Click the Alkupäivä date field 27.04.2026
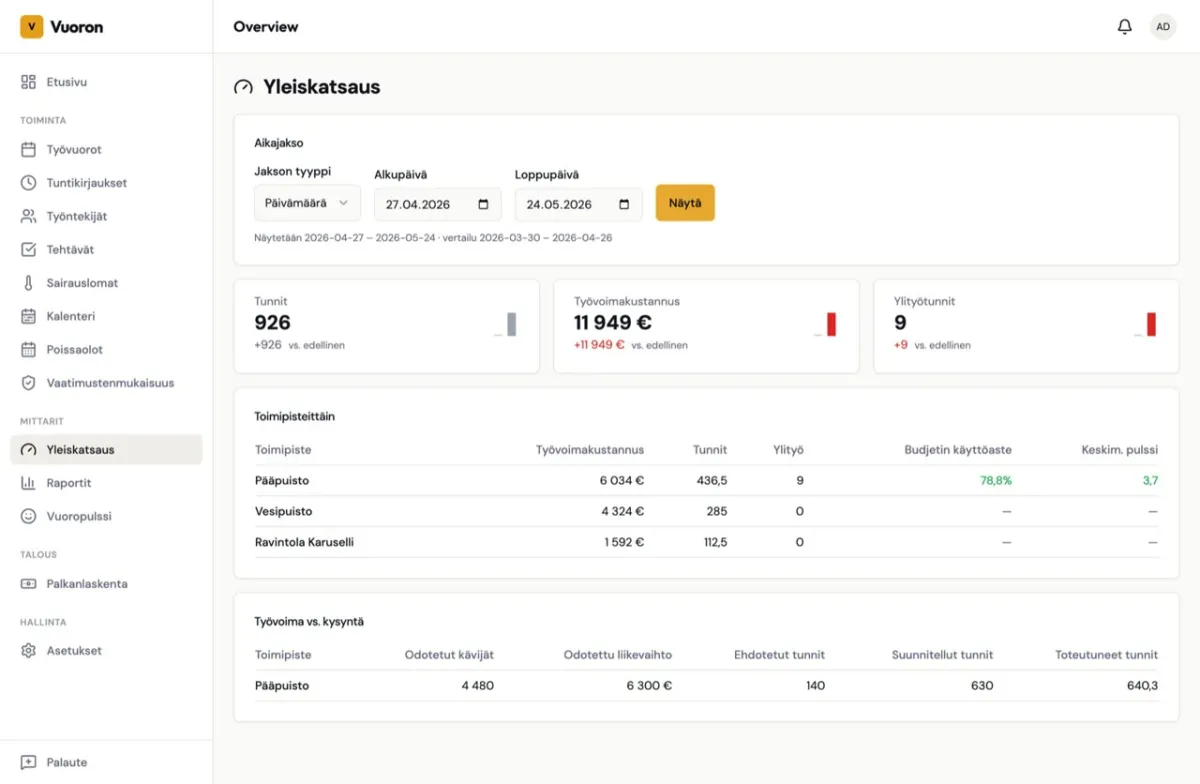 click(x=438, y=204)
